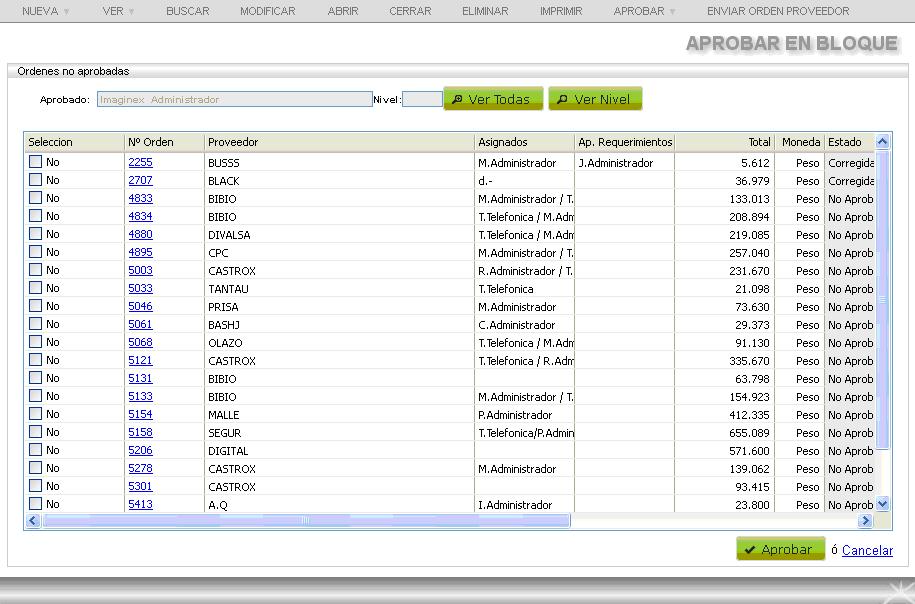This screenshot has height=604, width=915.
Task: Click provider cell A.Q
Action: (x=218, y=505)
